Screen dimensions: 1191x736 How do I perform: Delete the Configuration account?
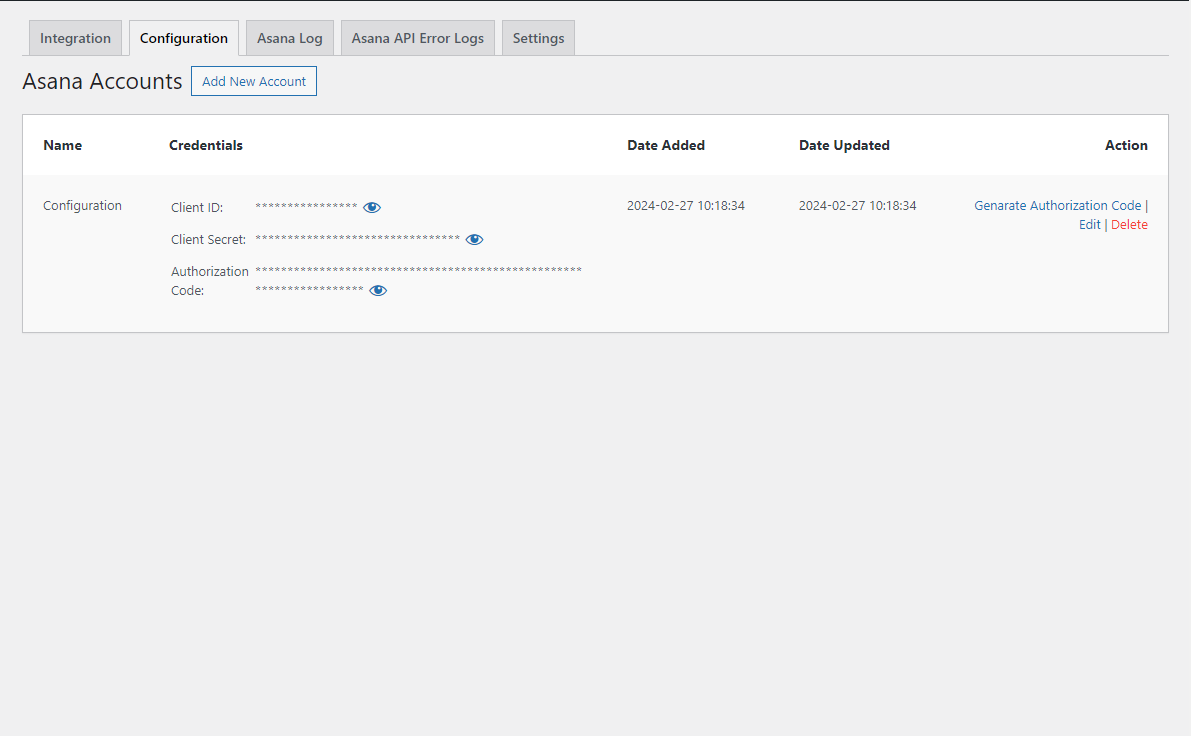click(x=1129, y=224)
